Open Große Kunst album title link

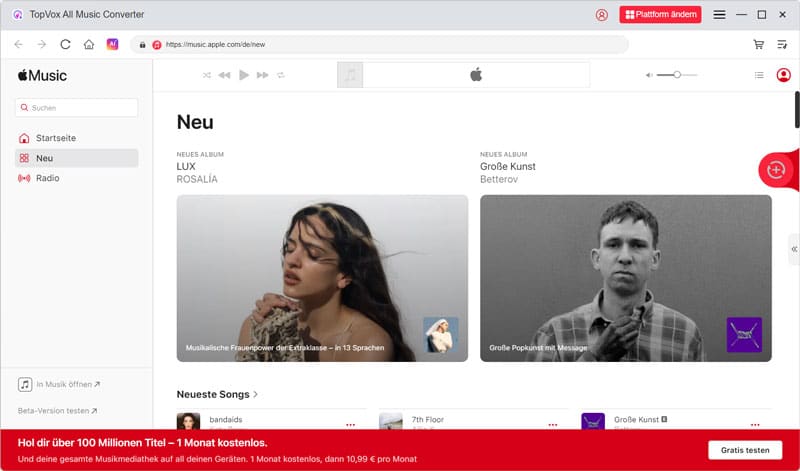(x=508, y=166)
